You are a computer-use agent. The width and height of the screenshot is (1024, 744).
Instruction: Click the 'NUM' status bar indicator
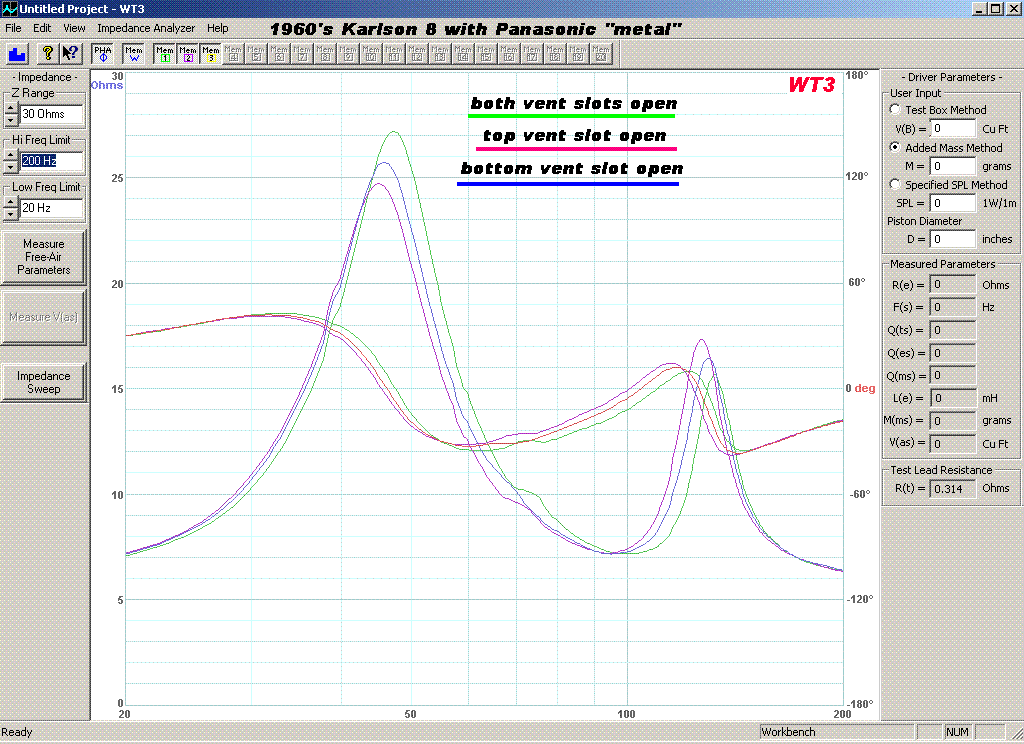pos(957,732)
